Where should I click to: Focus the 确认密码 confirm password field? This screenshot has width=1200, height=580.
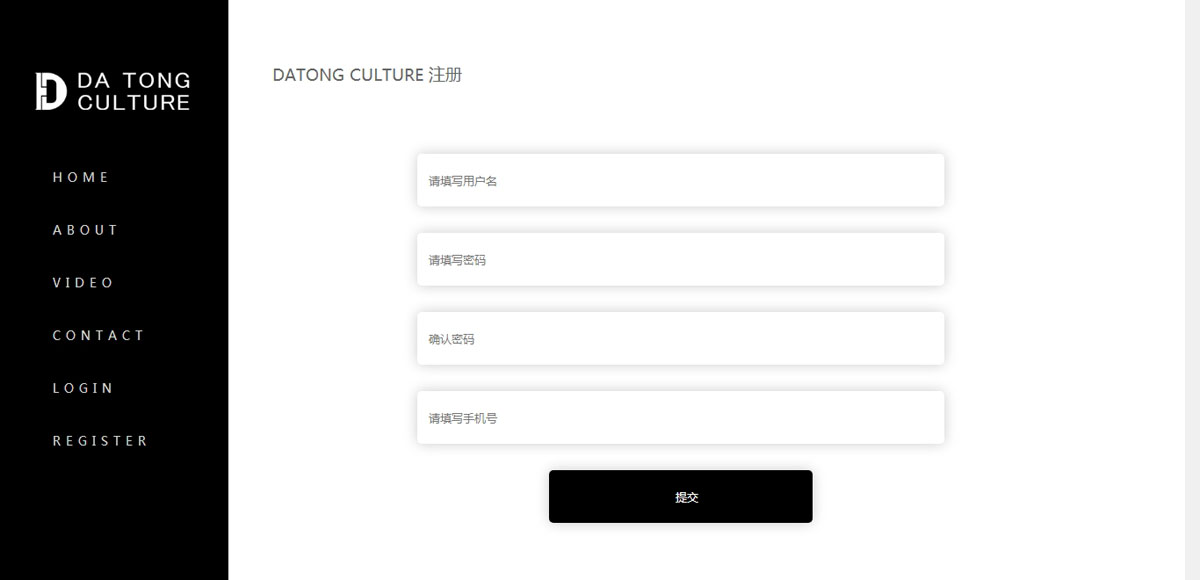point(680,338)
